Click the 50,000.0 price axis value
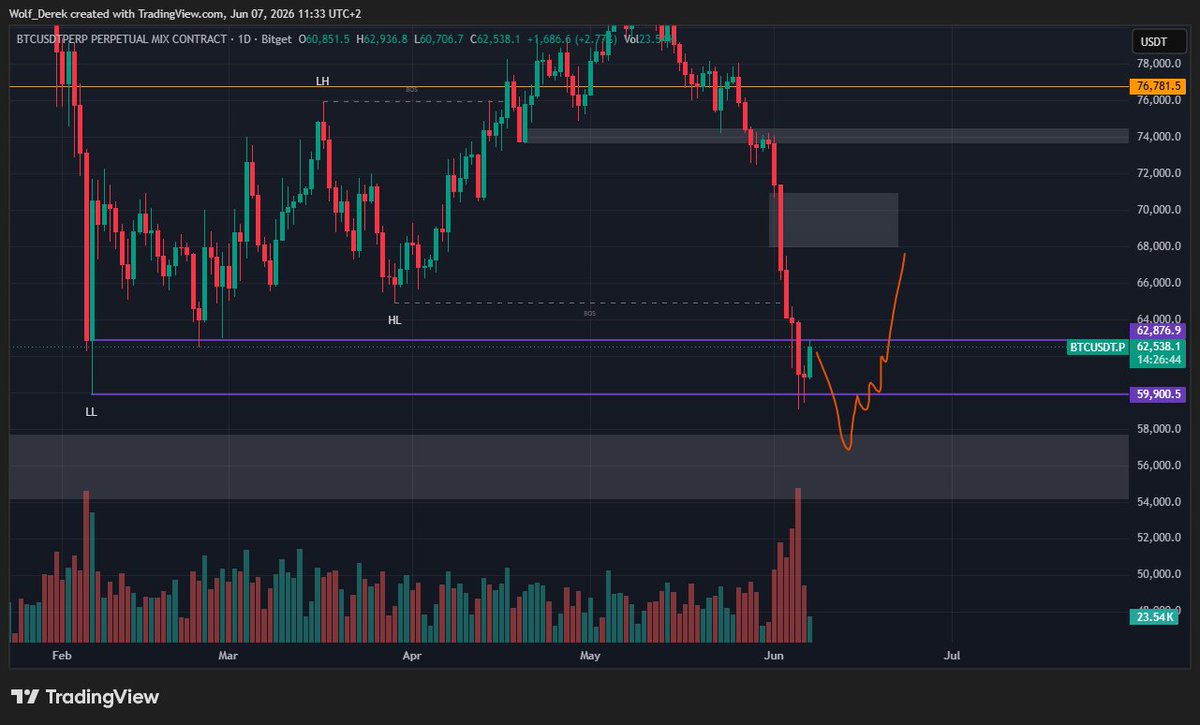Viewport: 1200px width, 725px height. (1160, 575)
